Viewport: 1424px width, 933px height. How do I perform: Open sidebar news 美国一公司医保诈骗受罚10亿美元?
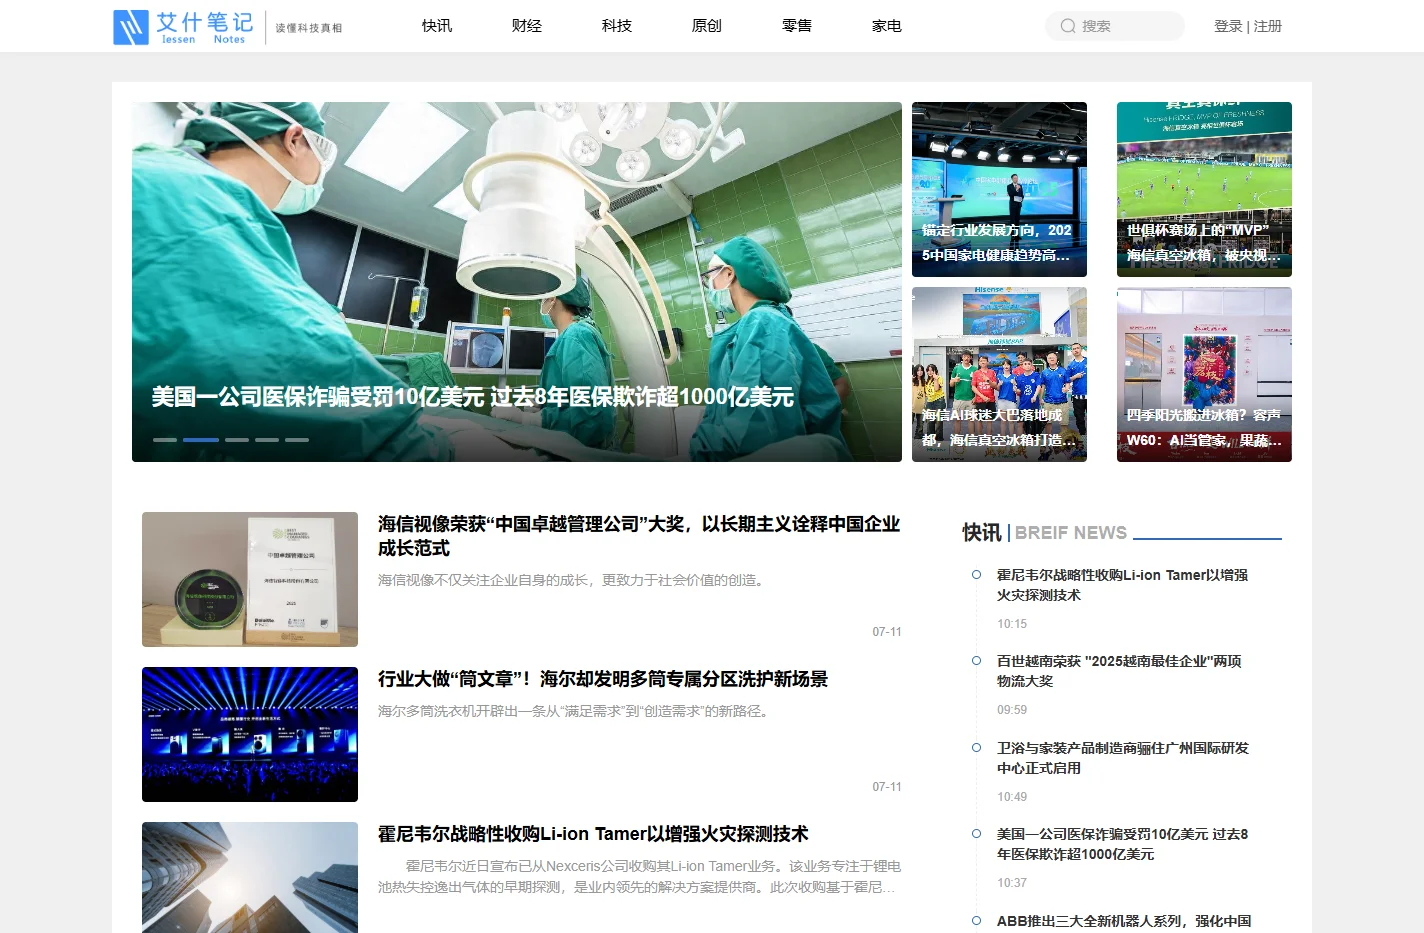click(x=1122, y=844)
